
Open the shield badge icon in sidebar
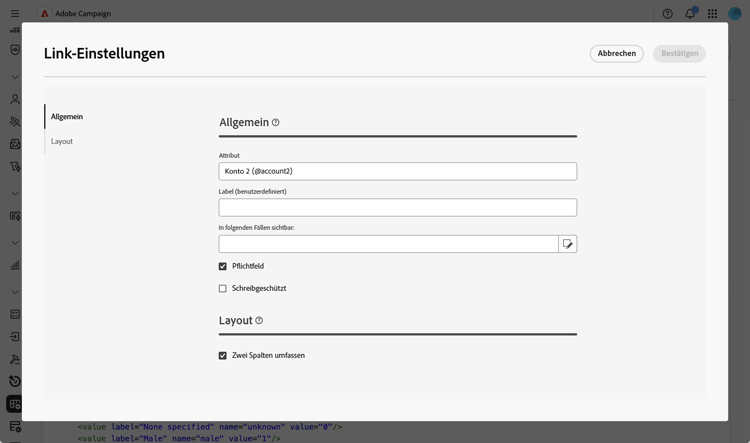tap(15, 50)
